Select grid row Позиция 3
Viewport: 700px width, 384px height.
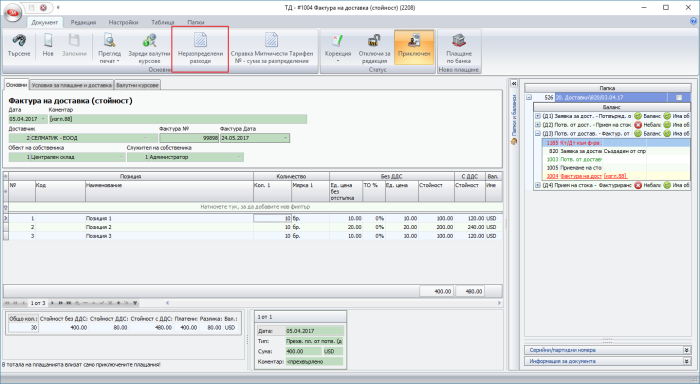click(255, 236)
